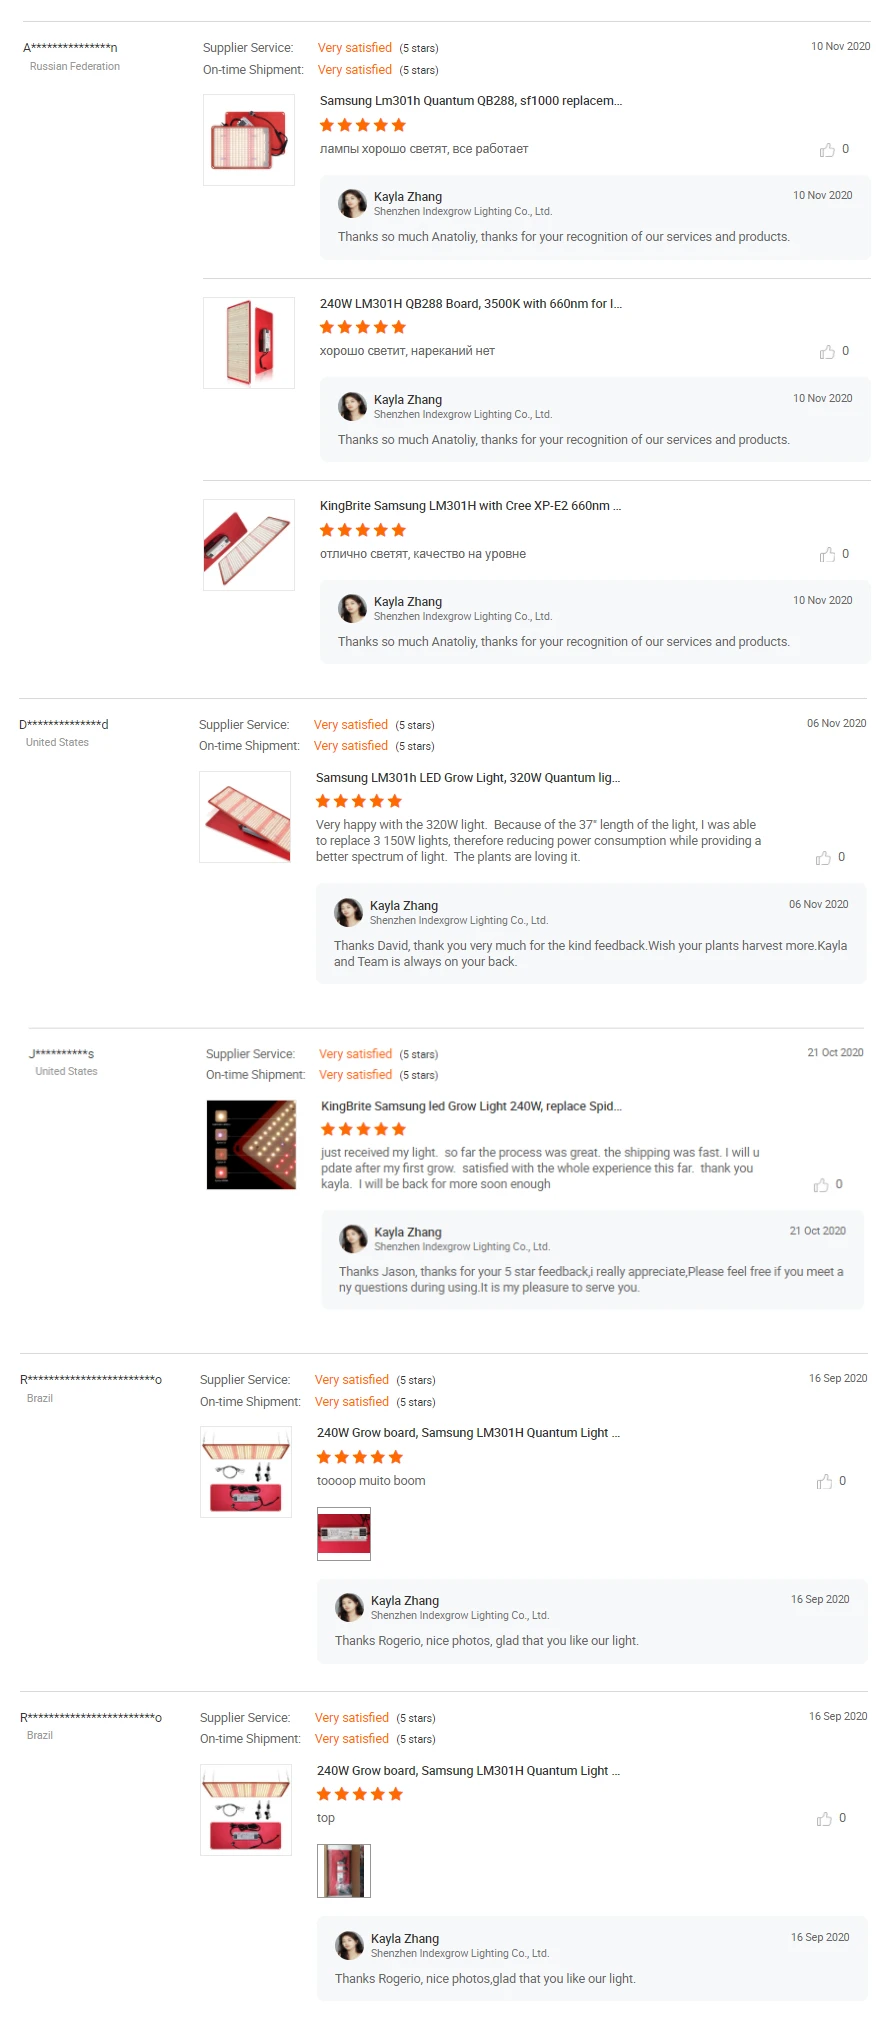This screenshot has height=2036, width=884.
Task: Like the 'лампы хорошо светят' review
Action: (827, 150)
